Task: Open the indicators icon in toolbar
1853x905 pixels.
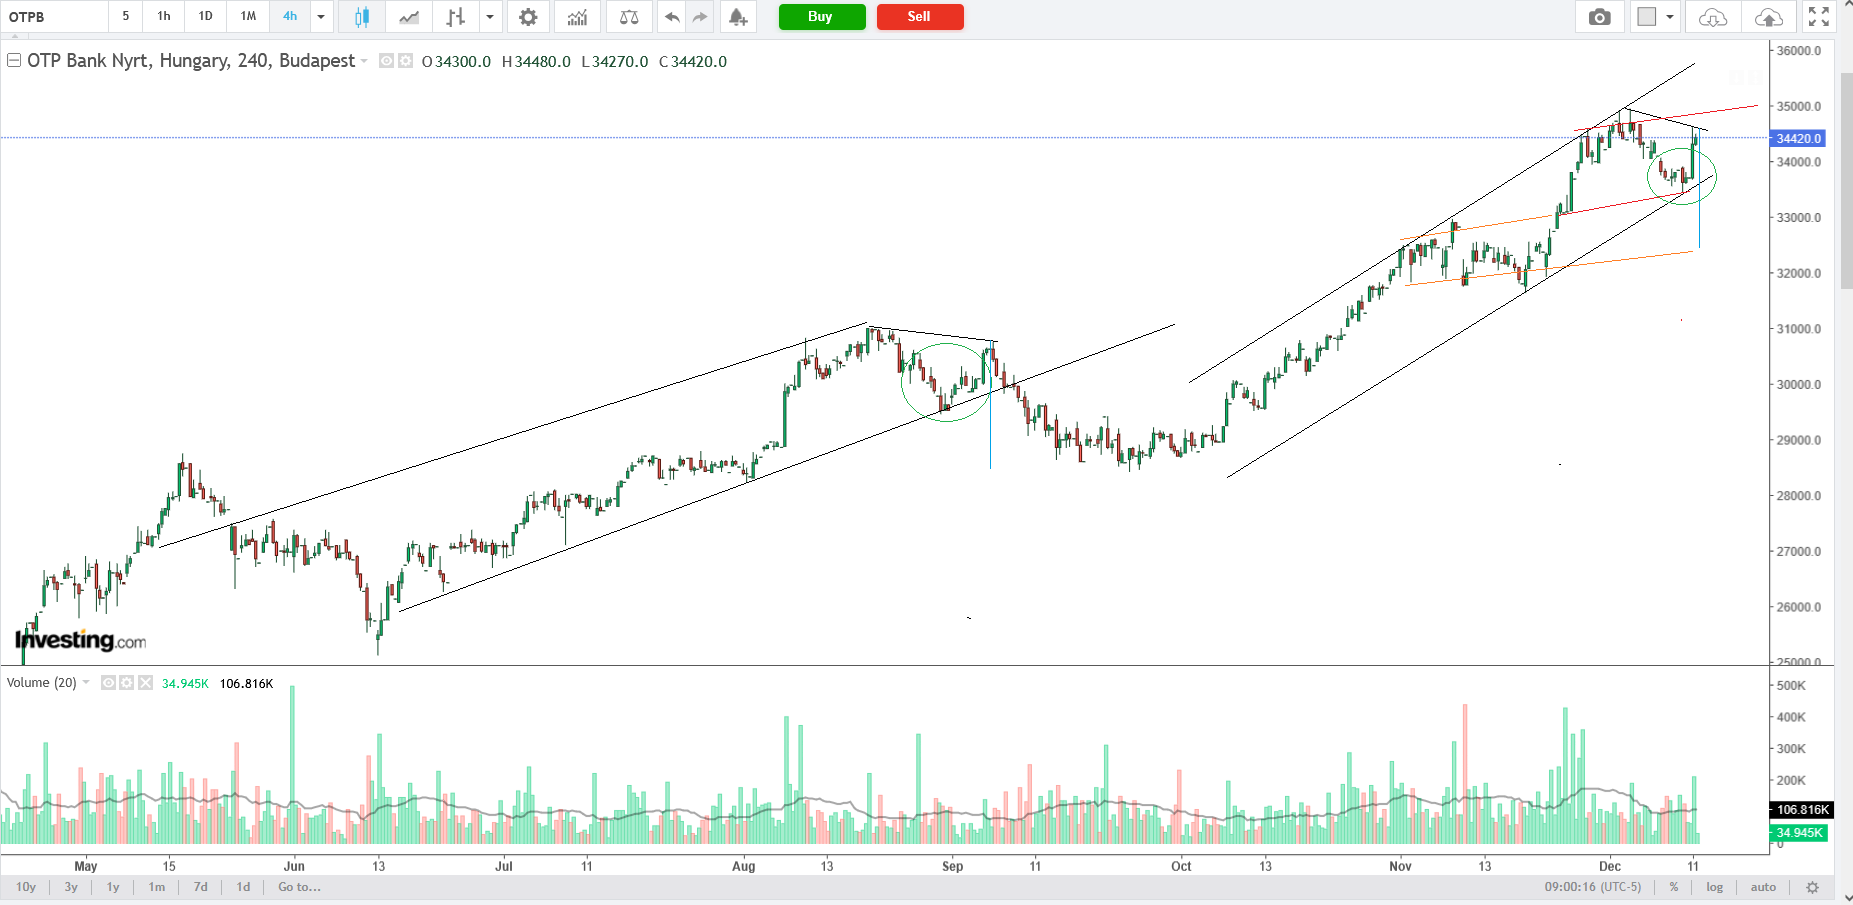Action: [577, 17]
